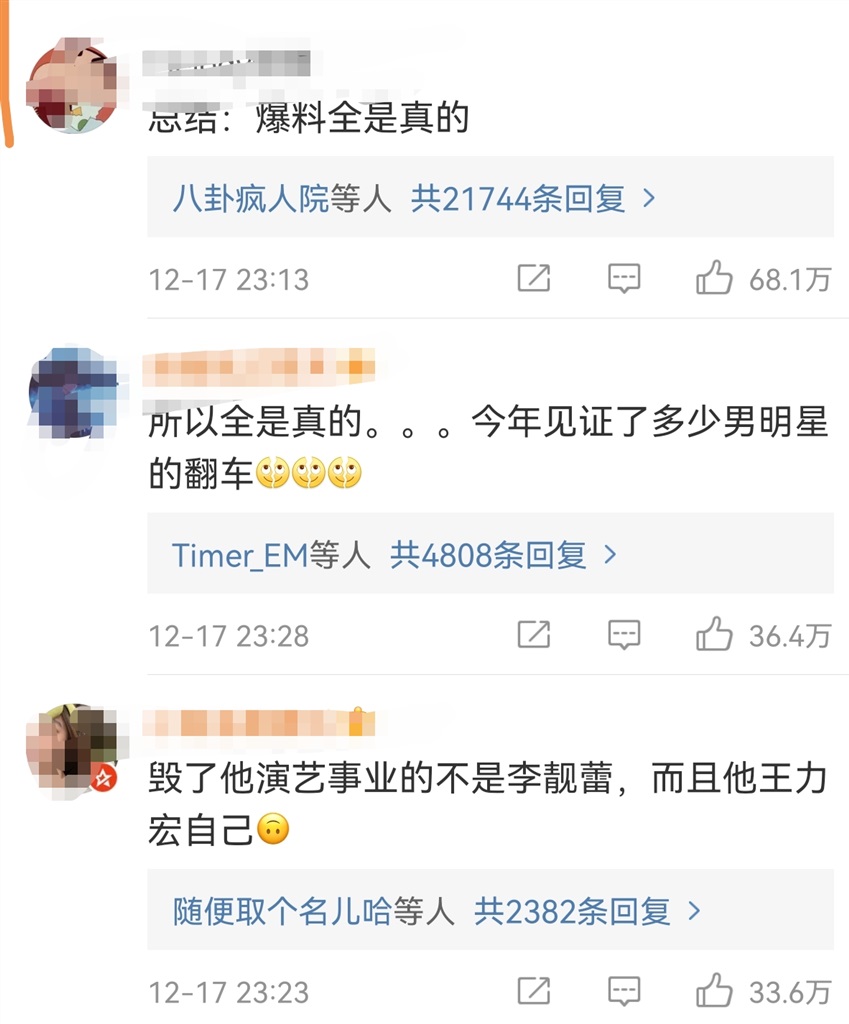
Task: Share the 12-17 23:13 comment
Action: (x=534, y=278)
